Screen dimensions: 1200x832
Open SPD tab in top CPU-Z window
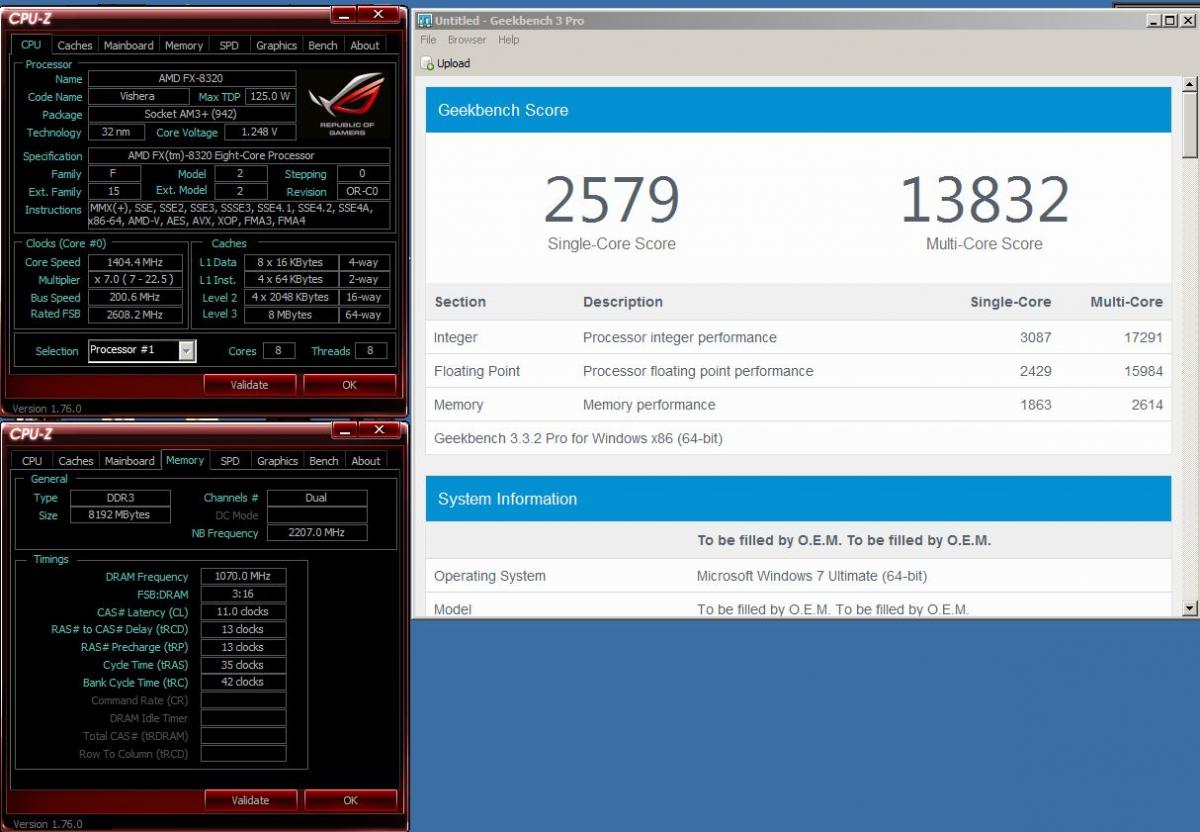point(229,45)
